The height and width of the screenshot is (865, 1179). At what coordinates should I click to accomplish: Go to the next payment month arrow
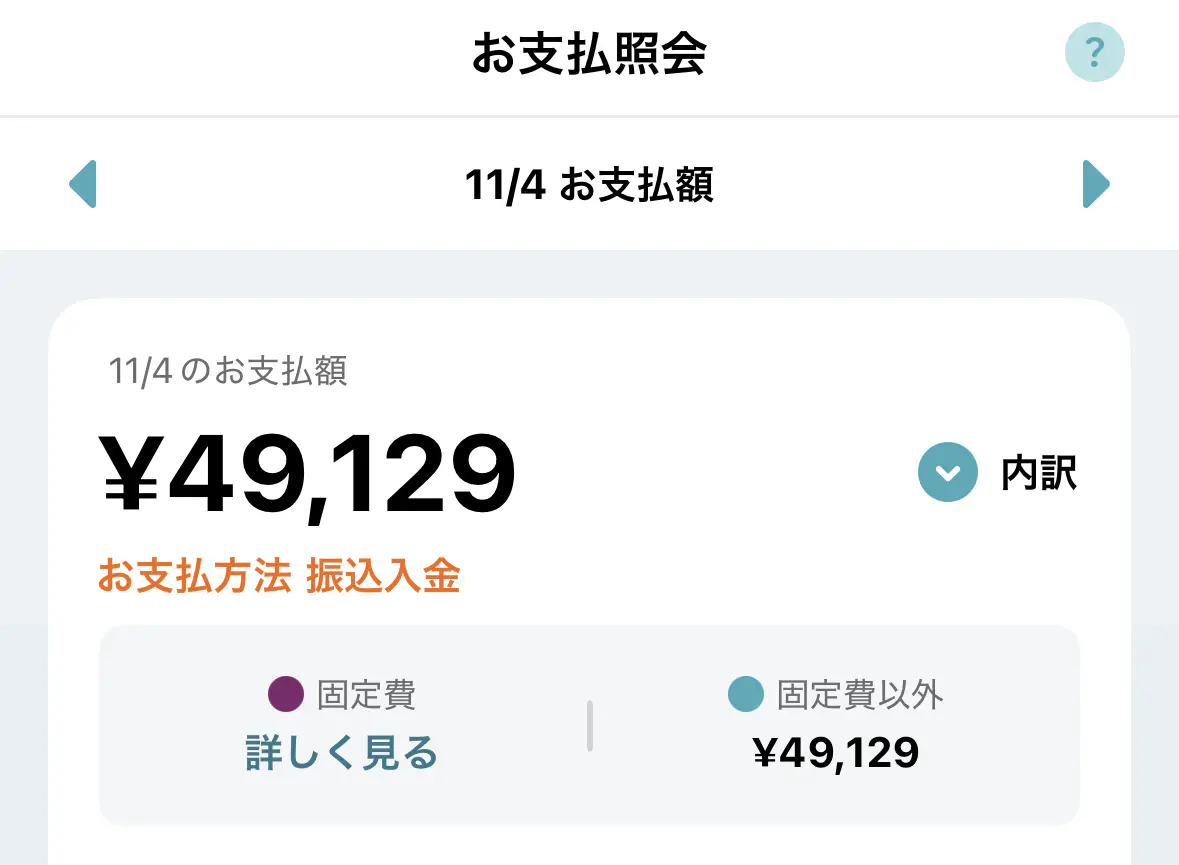pos(1096,184)
